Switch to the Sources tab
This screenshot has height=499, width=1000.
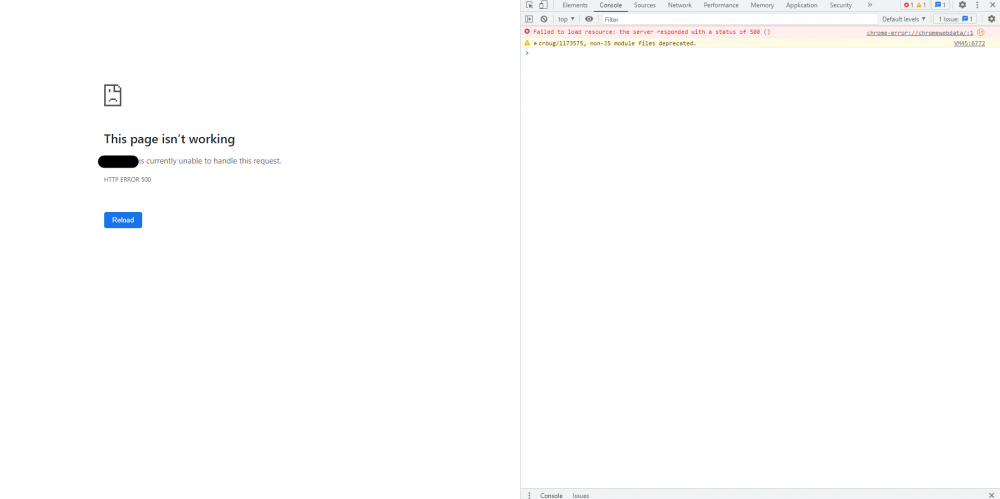tap(645, 5)
